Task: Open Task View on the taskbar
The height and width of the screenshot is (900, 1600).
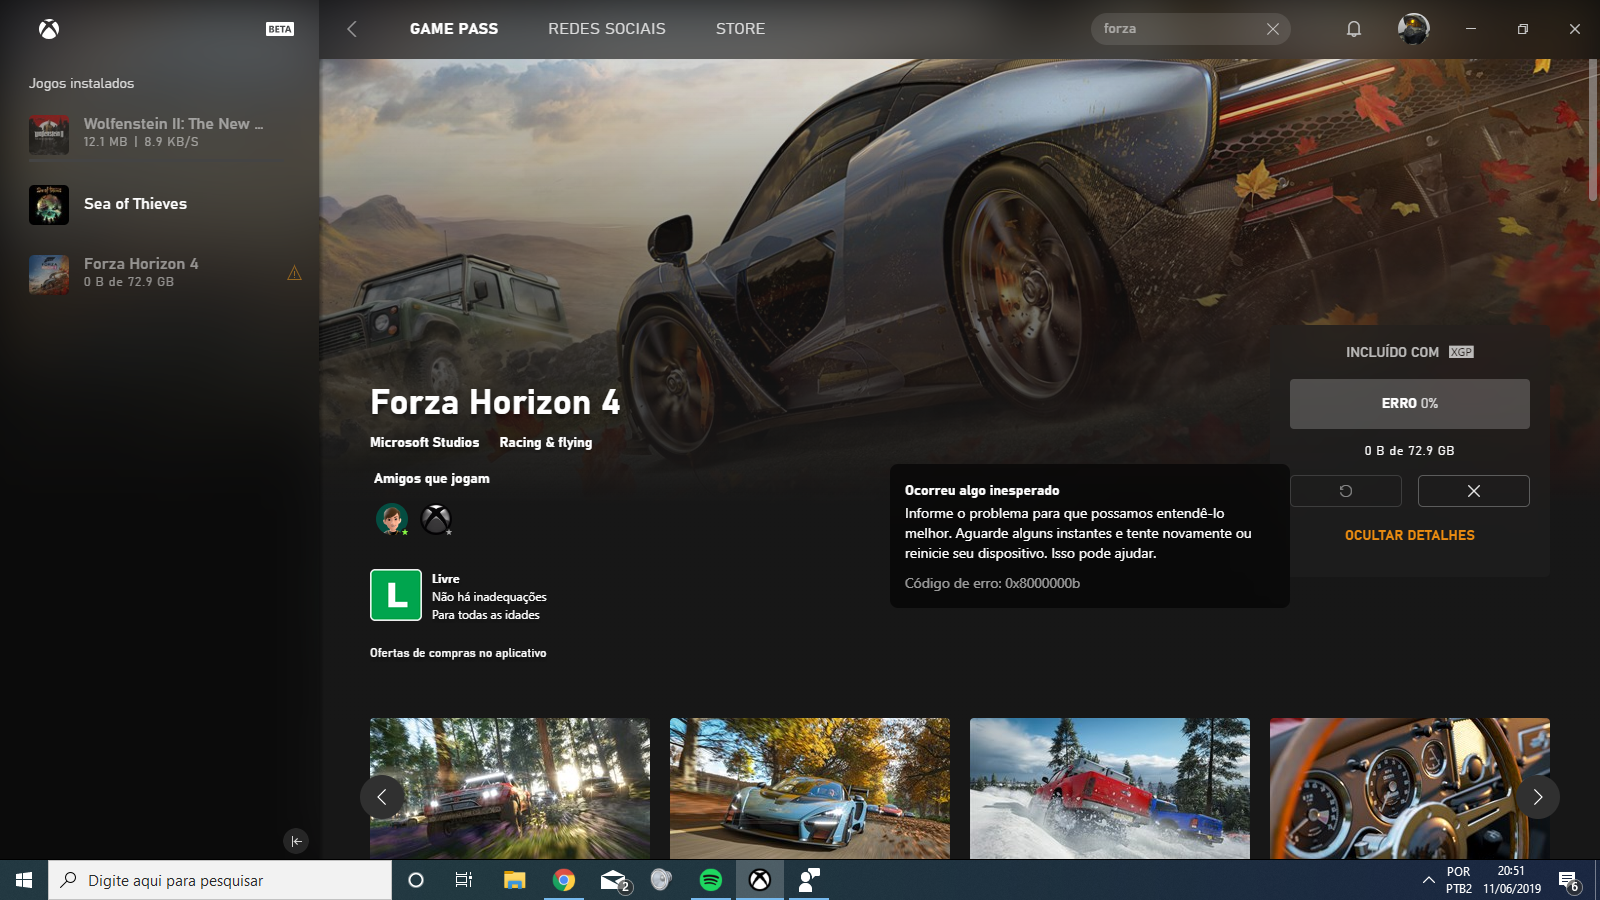Action: click(464, 880)
